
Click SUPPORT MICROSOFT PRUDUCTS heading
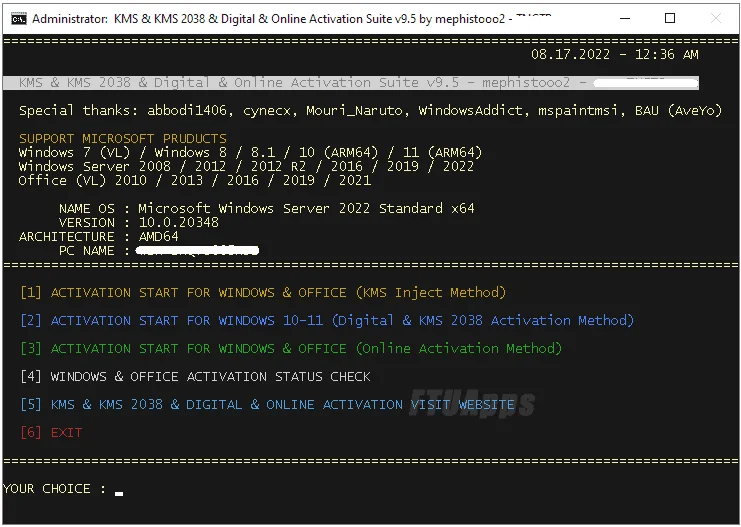(x=122, y=138)
